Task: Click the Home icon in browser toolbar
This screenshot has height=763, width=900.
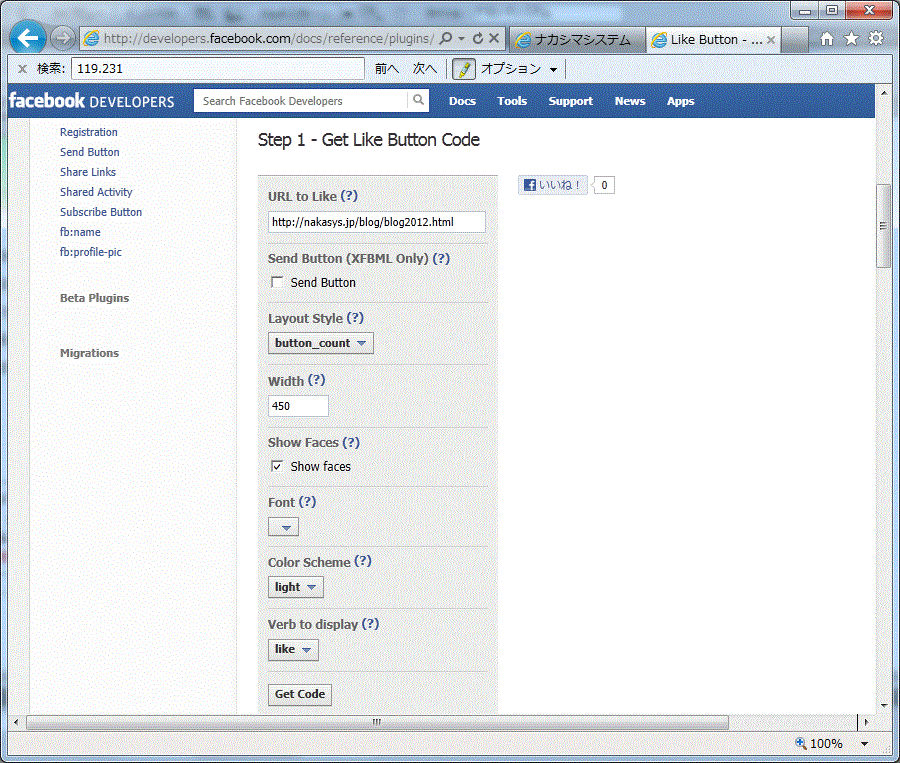Action: pyautogui.click(x=827, y=39)
